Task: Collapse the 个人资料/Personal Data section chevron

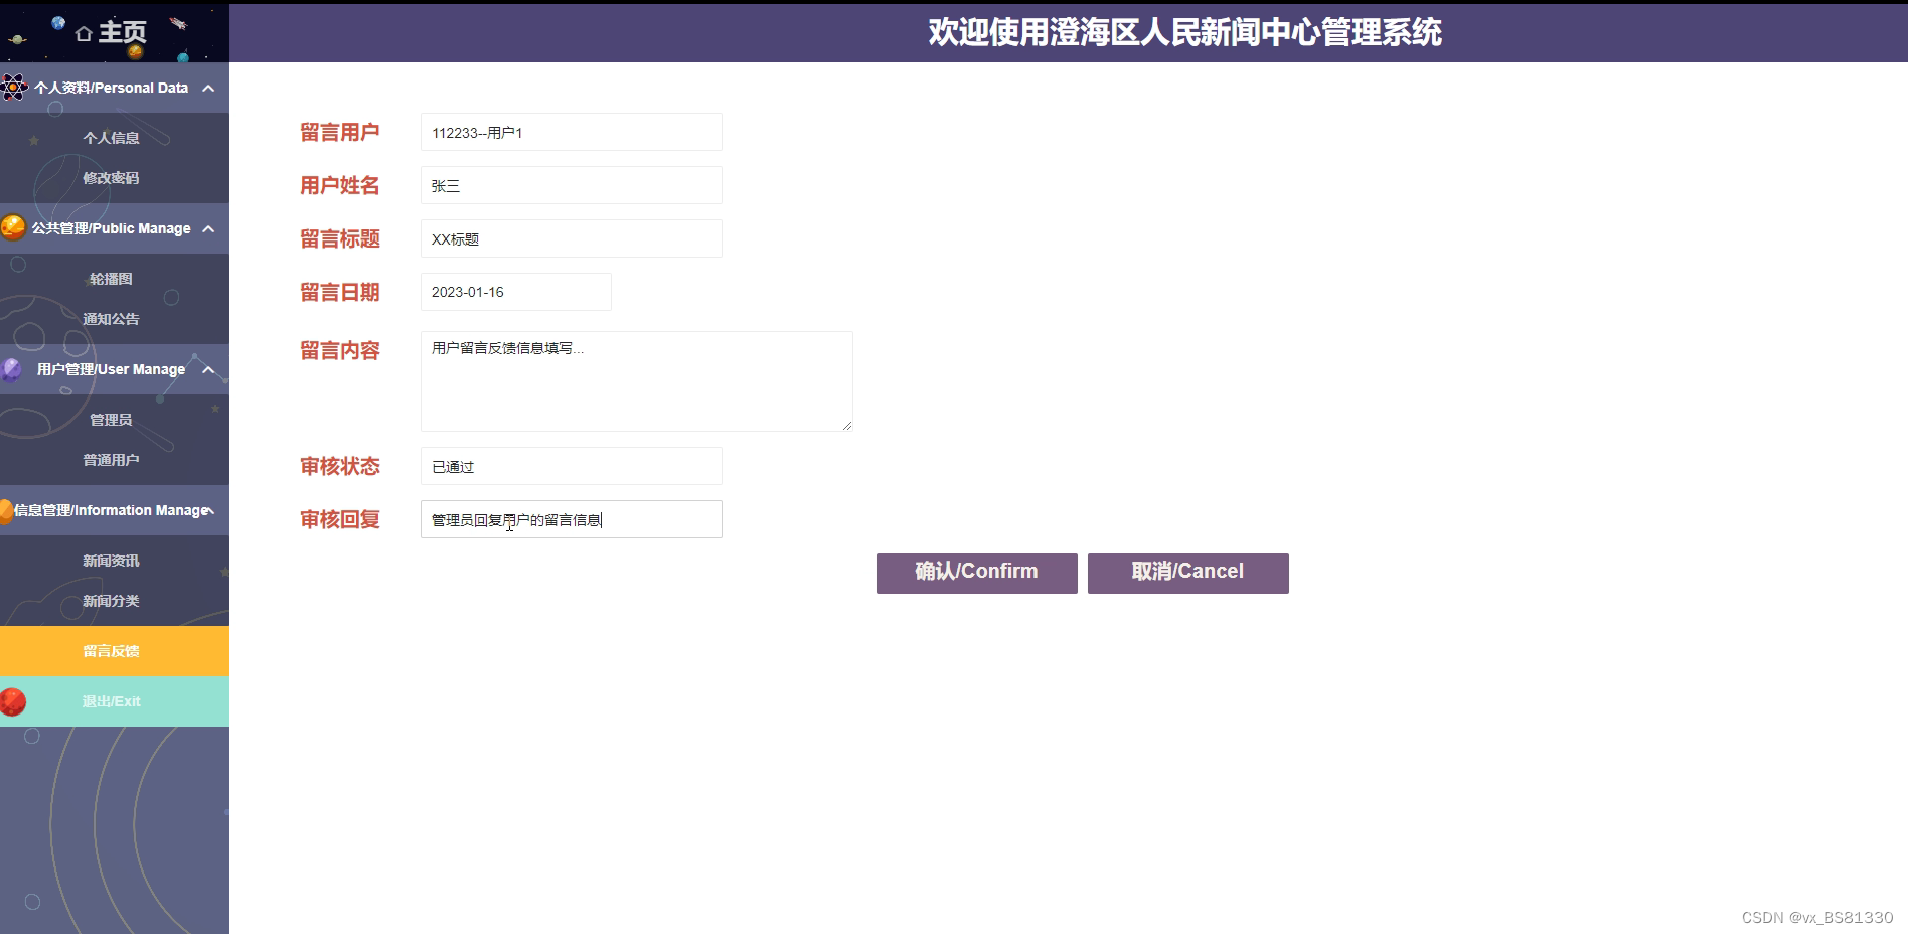Action: click(x=208, y=88)
